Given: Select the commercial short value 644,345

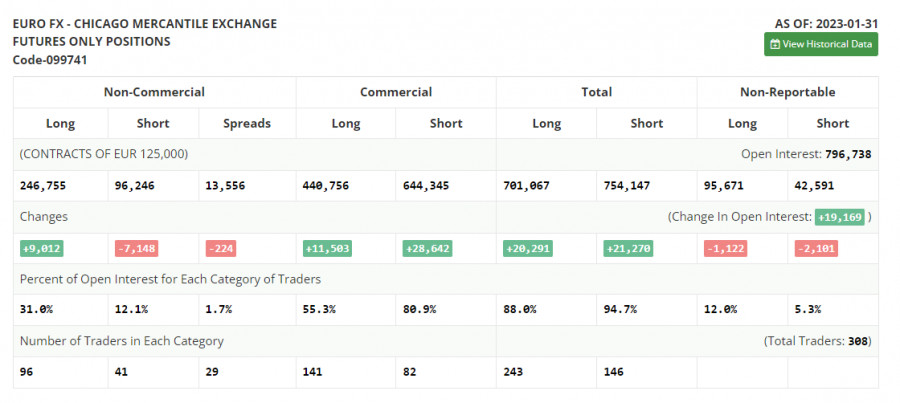Looking at the screenshot, I should point(425,186).
